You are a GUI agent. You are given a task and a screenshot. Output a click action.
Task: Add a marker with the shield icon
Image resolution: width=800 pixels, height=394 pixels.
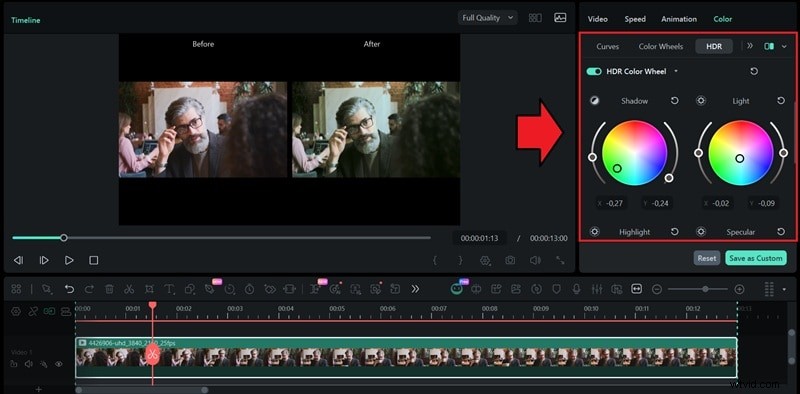[x=557, y=289]
